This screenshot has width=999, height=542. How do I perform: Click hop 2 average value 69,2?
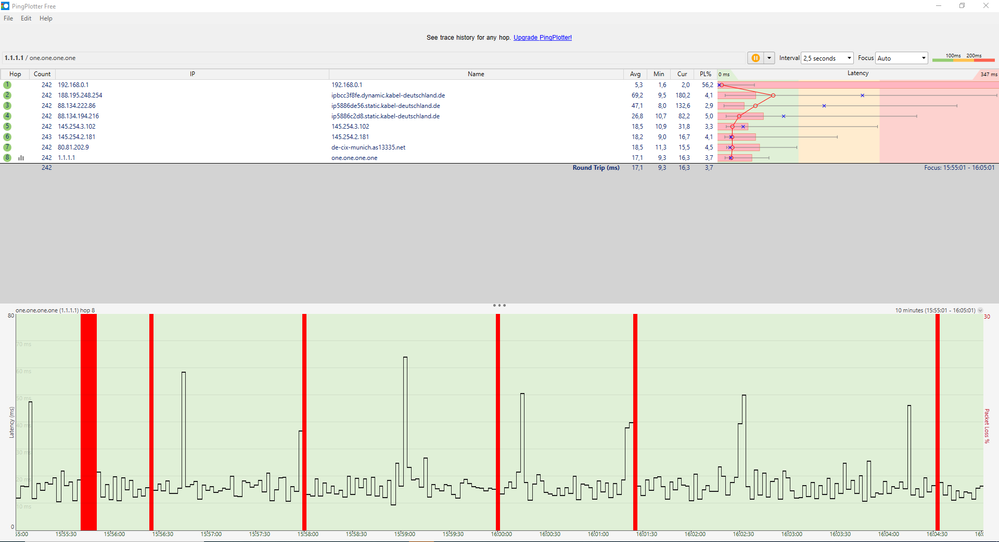tap(637, 96)
